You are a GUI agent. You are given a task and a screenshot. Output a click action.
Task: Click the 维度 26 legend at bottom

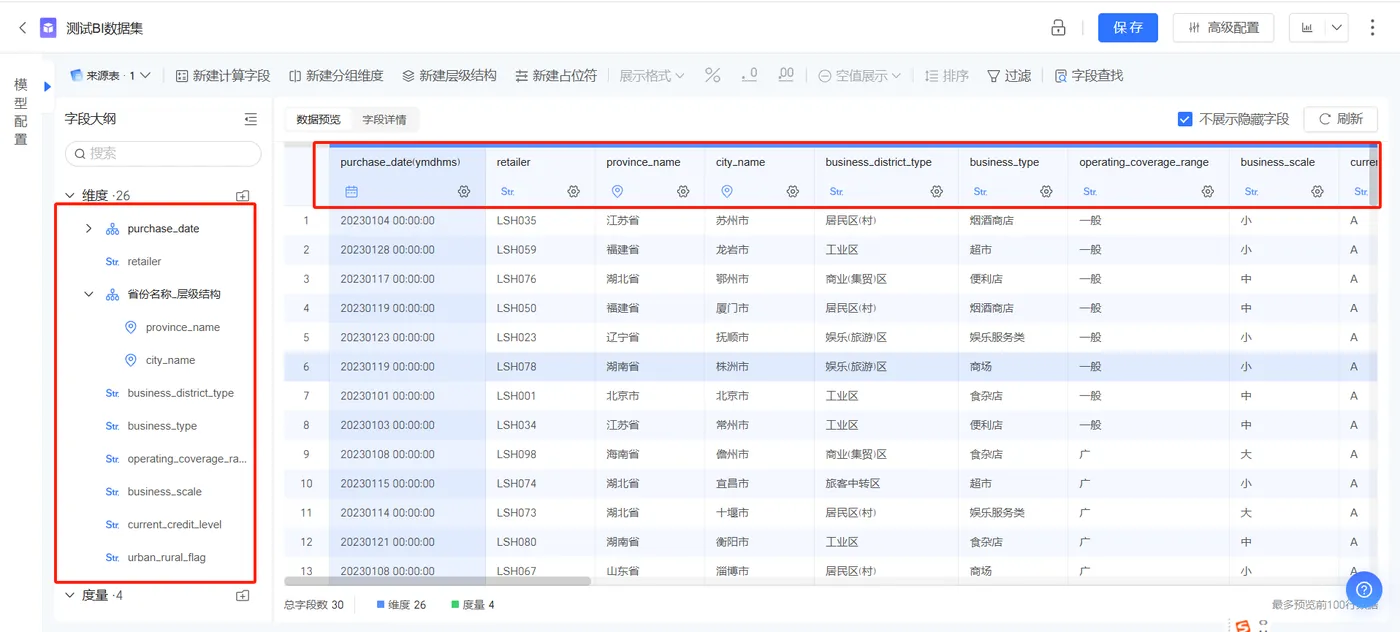click(x=401, y=605)
